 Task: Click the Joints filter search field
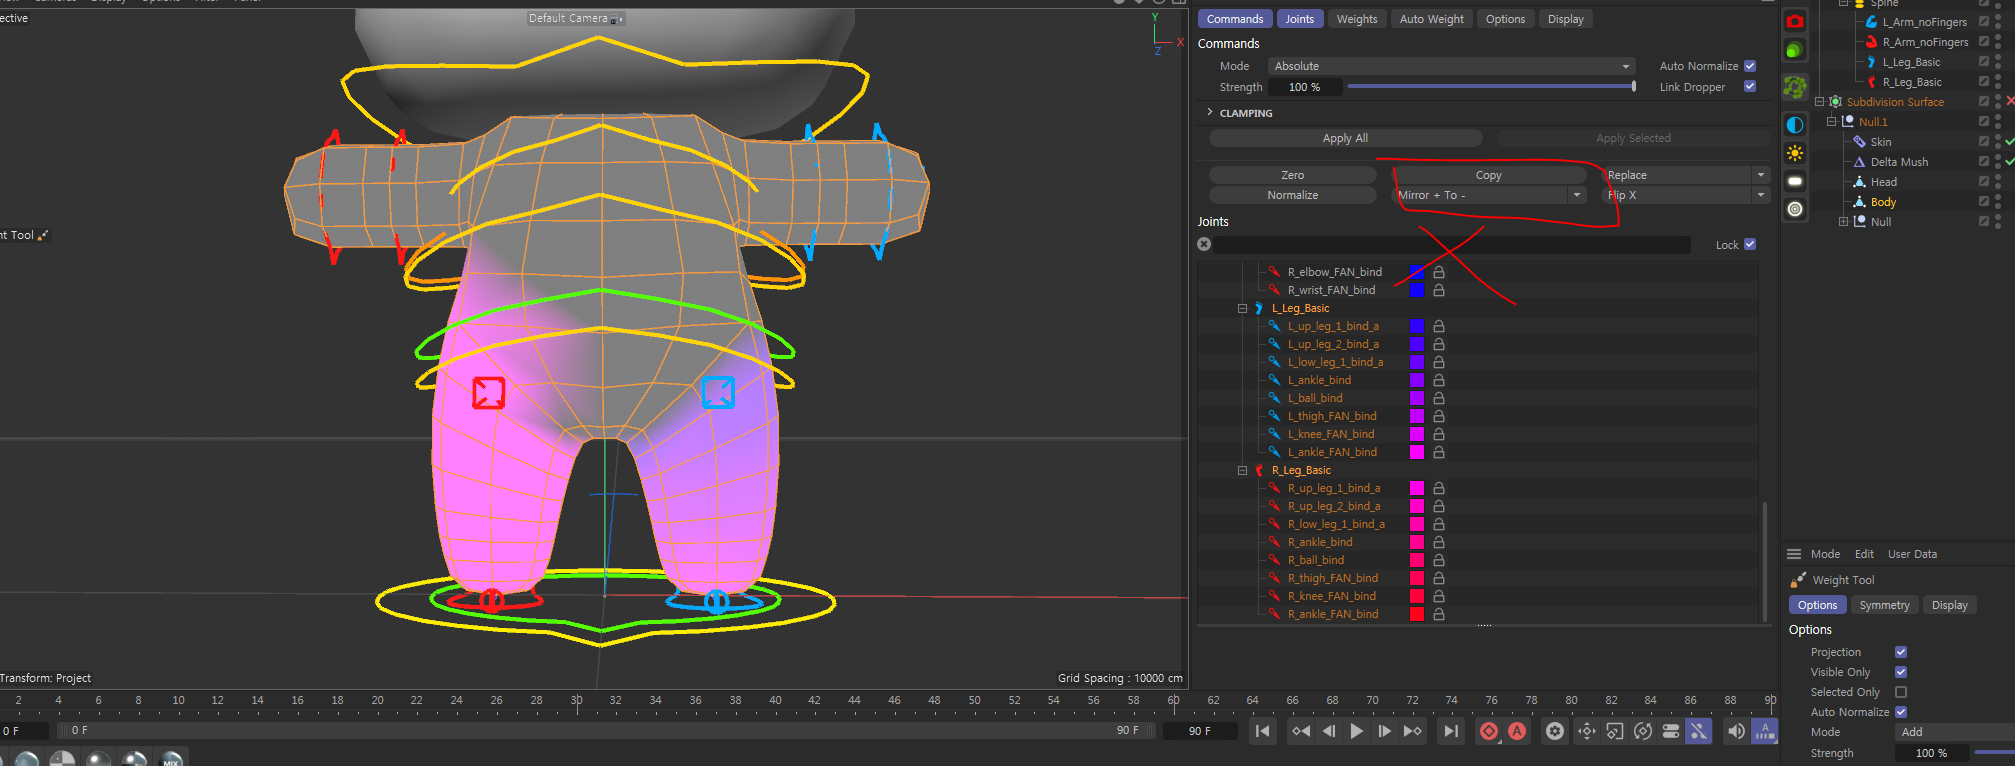[x=1452, y=244]
